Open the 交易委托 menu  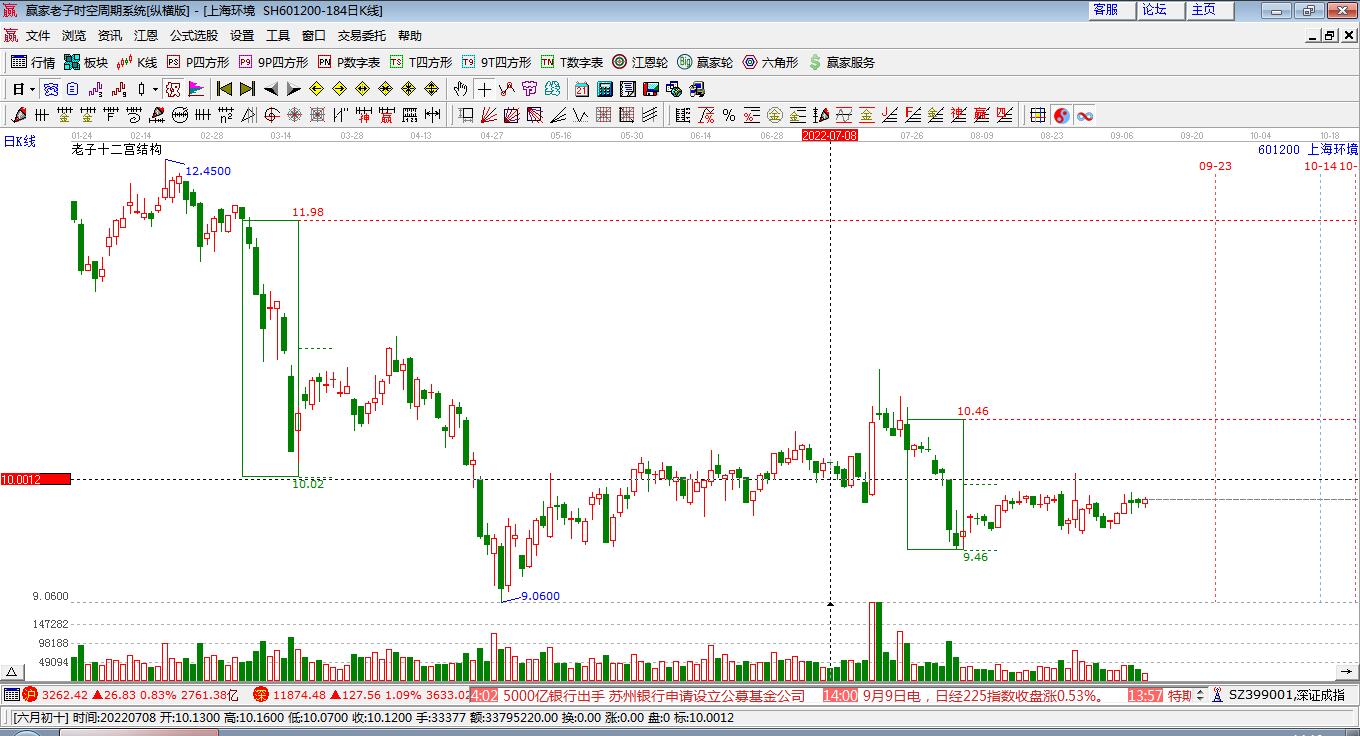(361, 36)
